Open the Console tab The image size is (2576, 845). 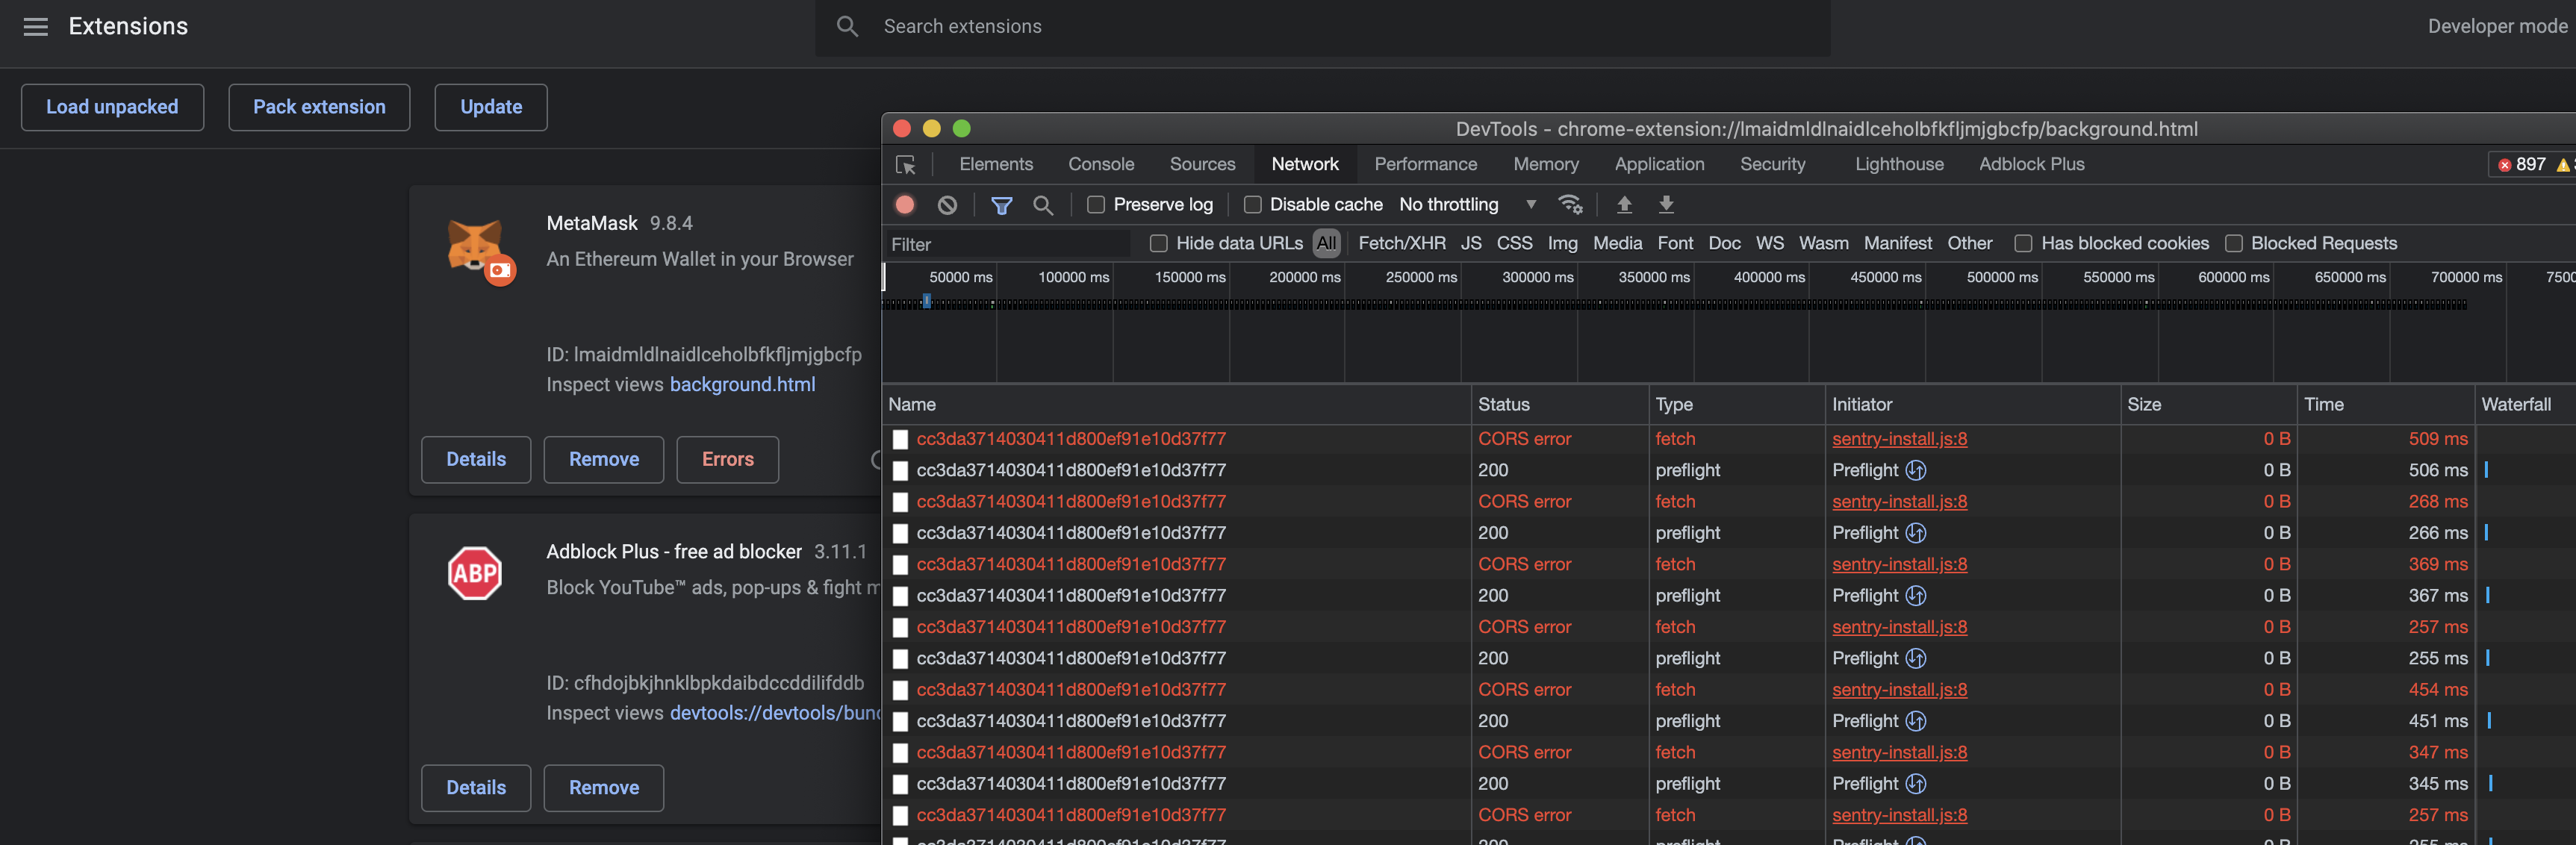(x=1101, y=164)
